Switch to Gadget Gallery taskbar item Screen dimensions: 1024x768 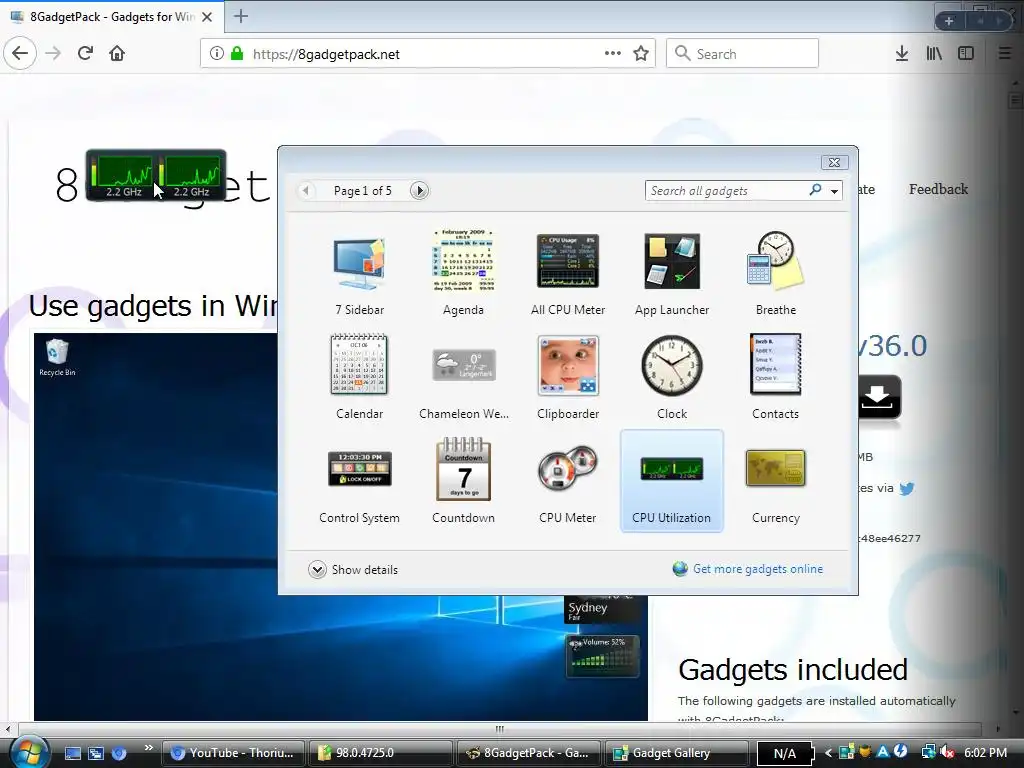click(676, 753)
